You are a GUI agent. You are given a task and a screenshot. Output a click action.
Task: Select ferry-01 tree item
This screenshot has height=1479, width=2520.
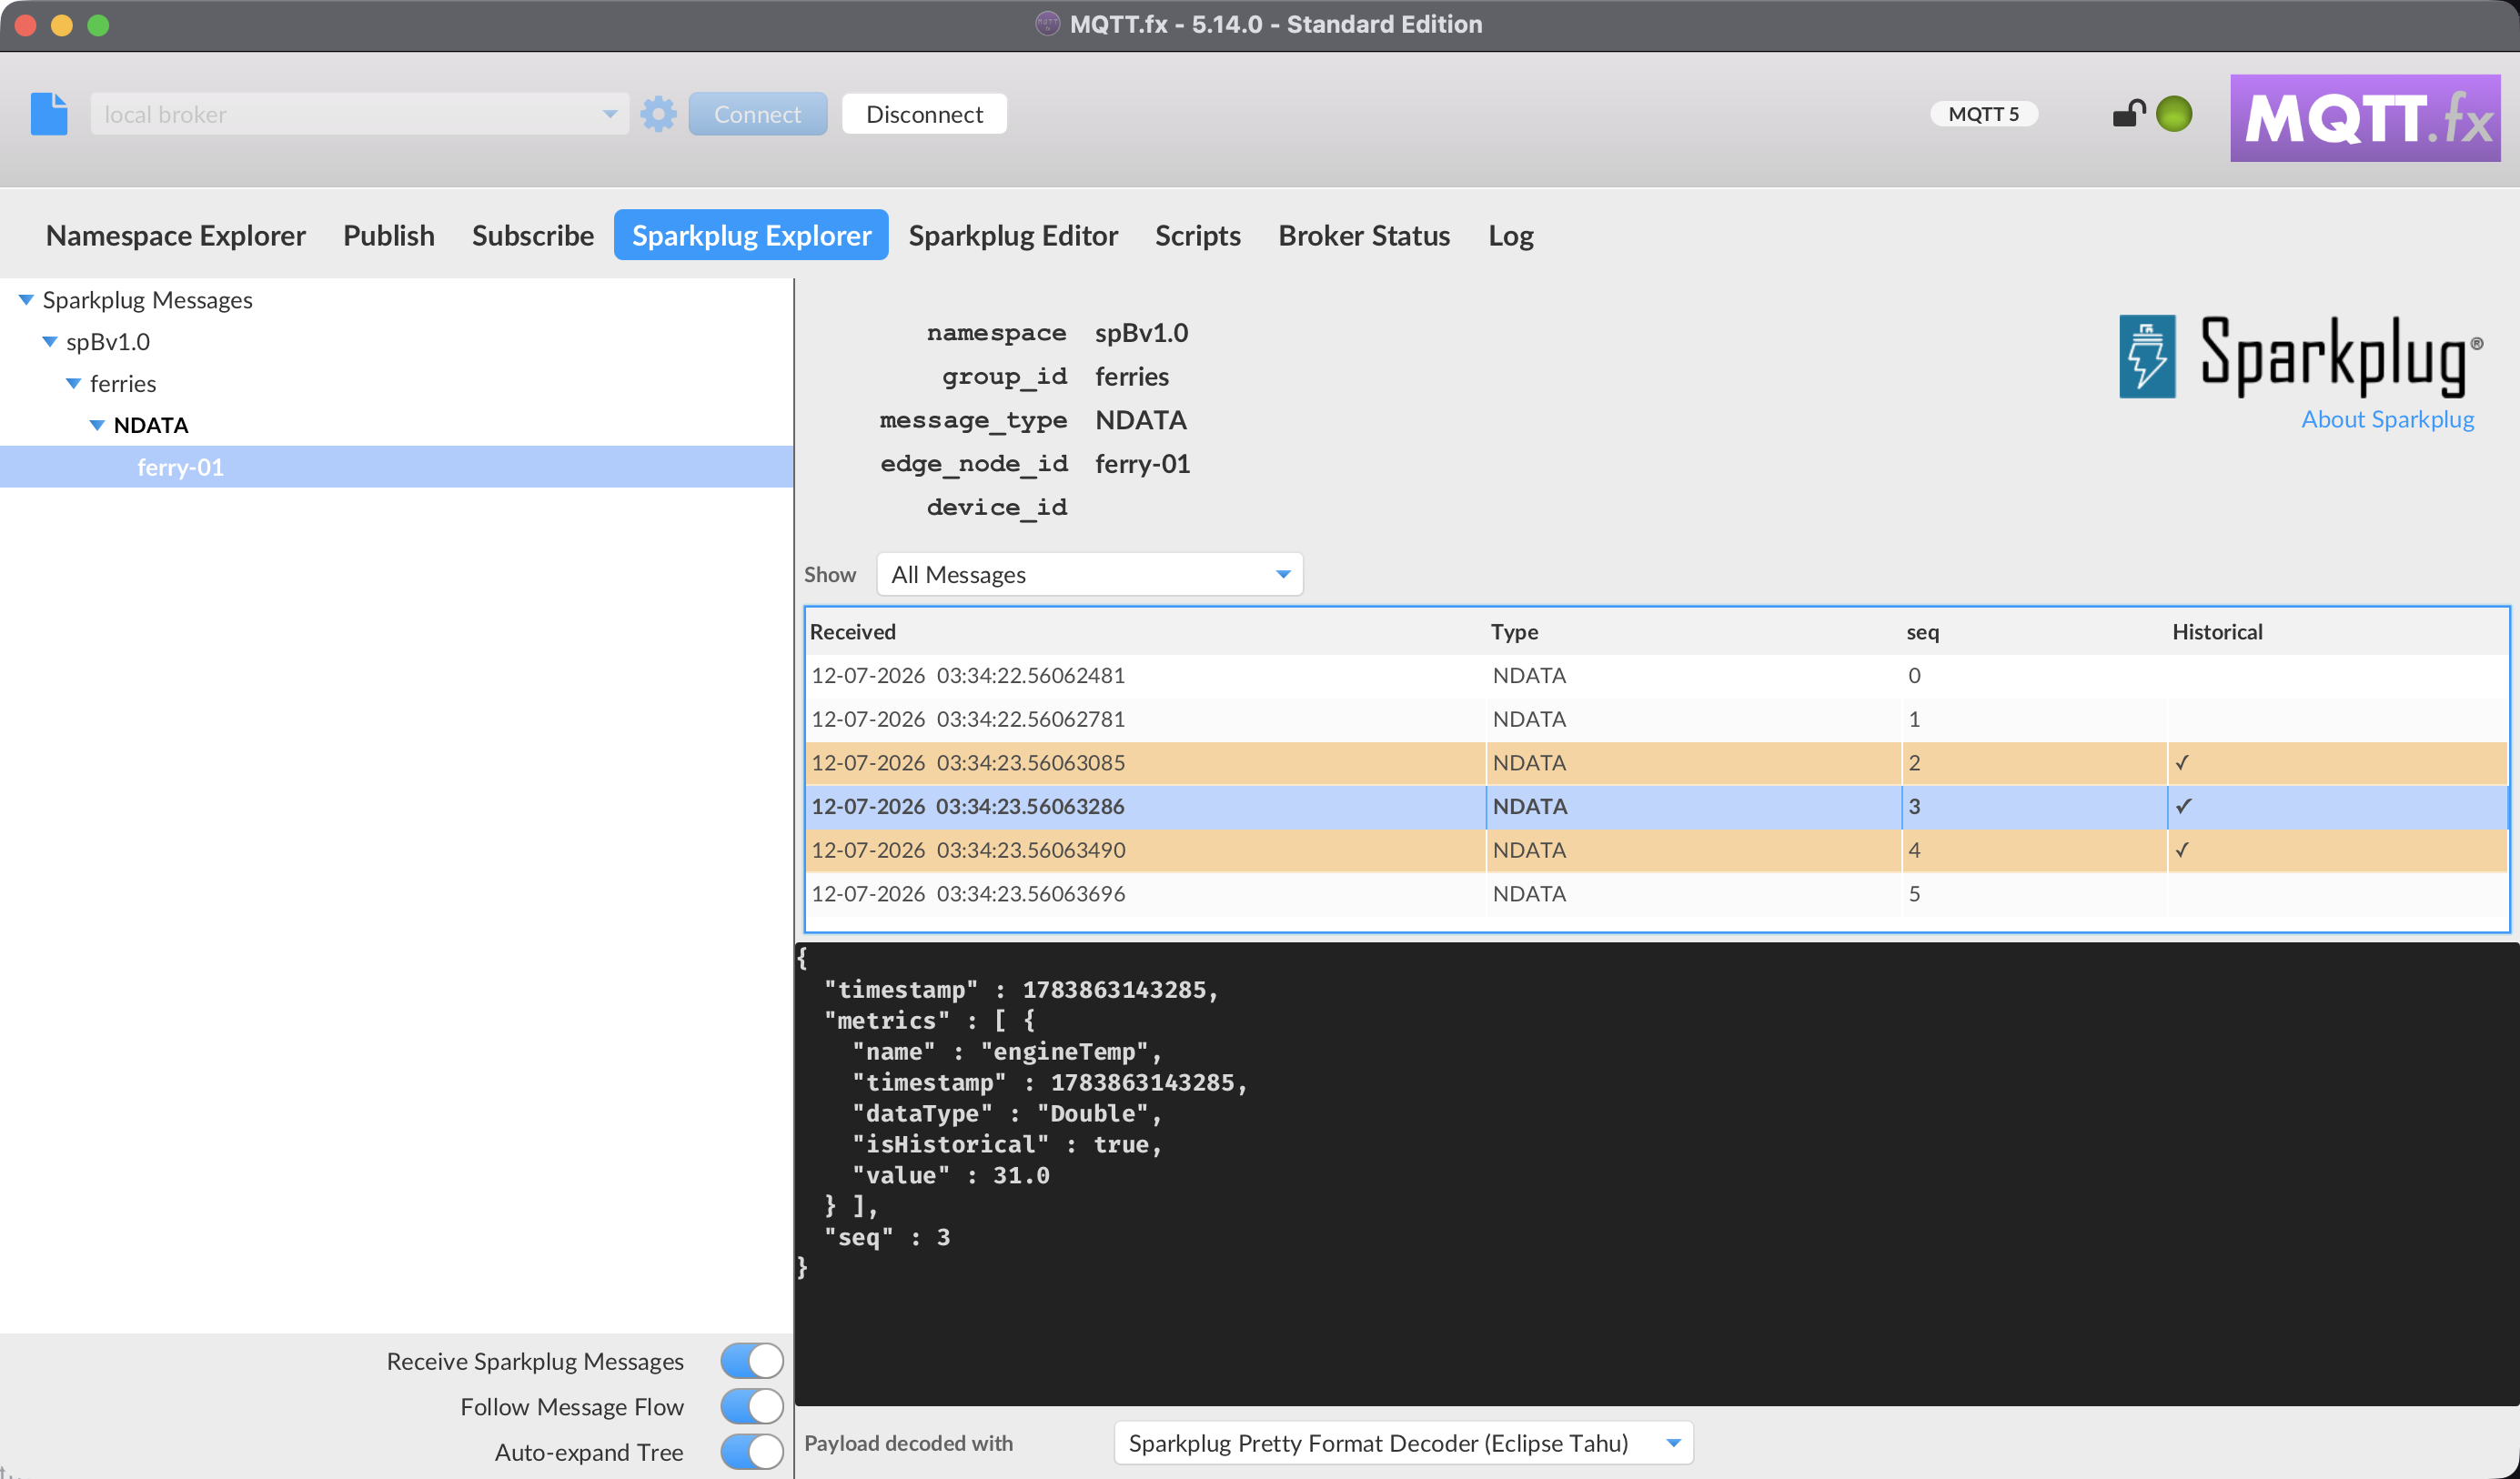coord(180,467)
